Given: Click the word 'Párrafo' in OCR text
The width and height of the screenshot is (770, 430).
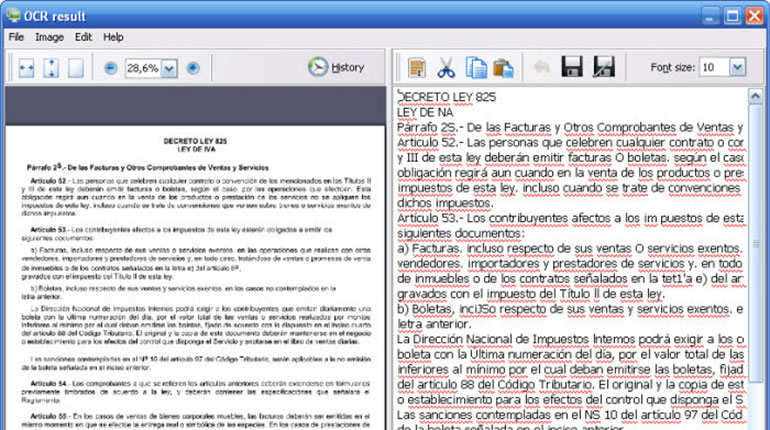Looking at the screenshot, I should [x=417, y=128].
